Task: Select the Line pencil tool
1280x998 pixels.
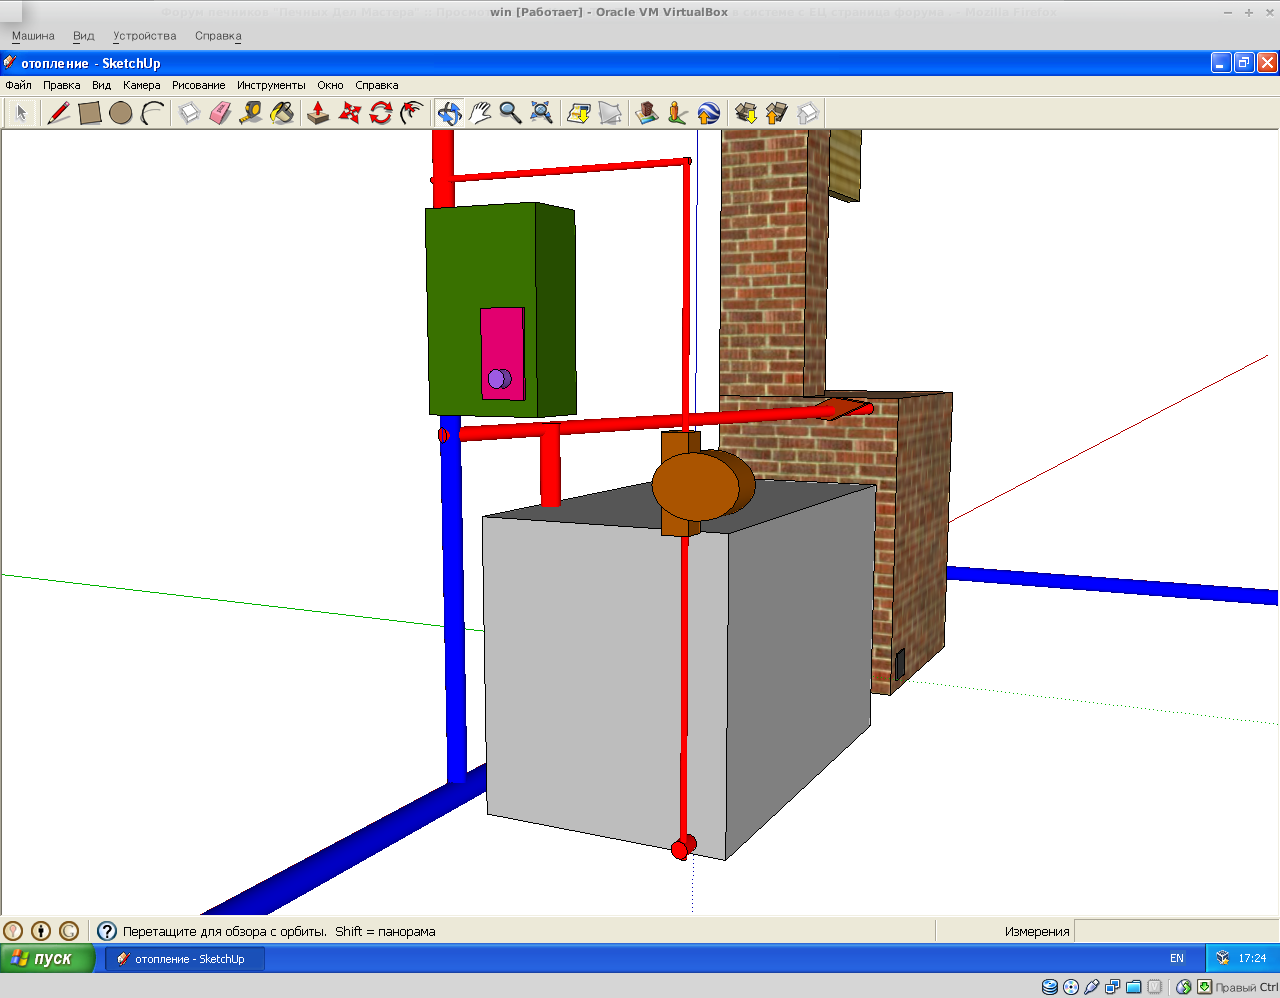Action: pos(59,113)
